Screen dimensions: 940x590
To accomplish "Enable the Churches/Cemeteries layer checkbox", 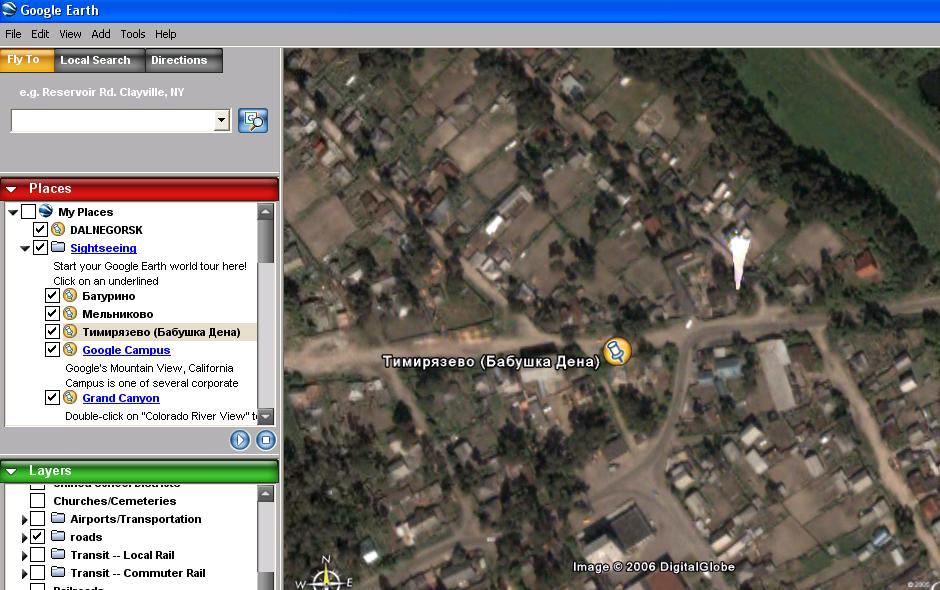I will [x=37, y=501].
